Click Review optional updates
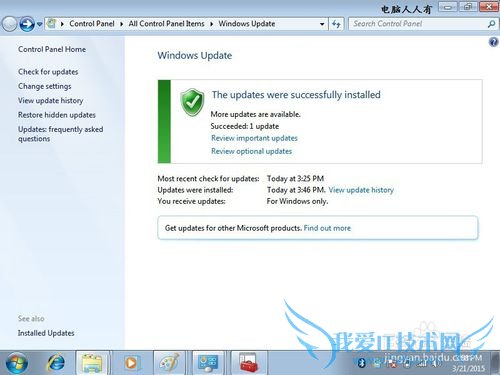The image size is (500, 375). point(251,151)
